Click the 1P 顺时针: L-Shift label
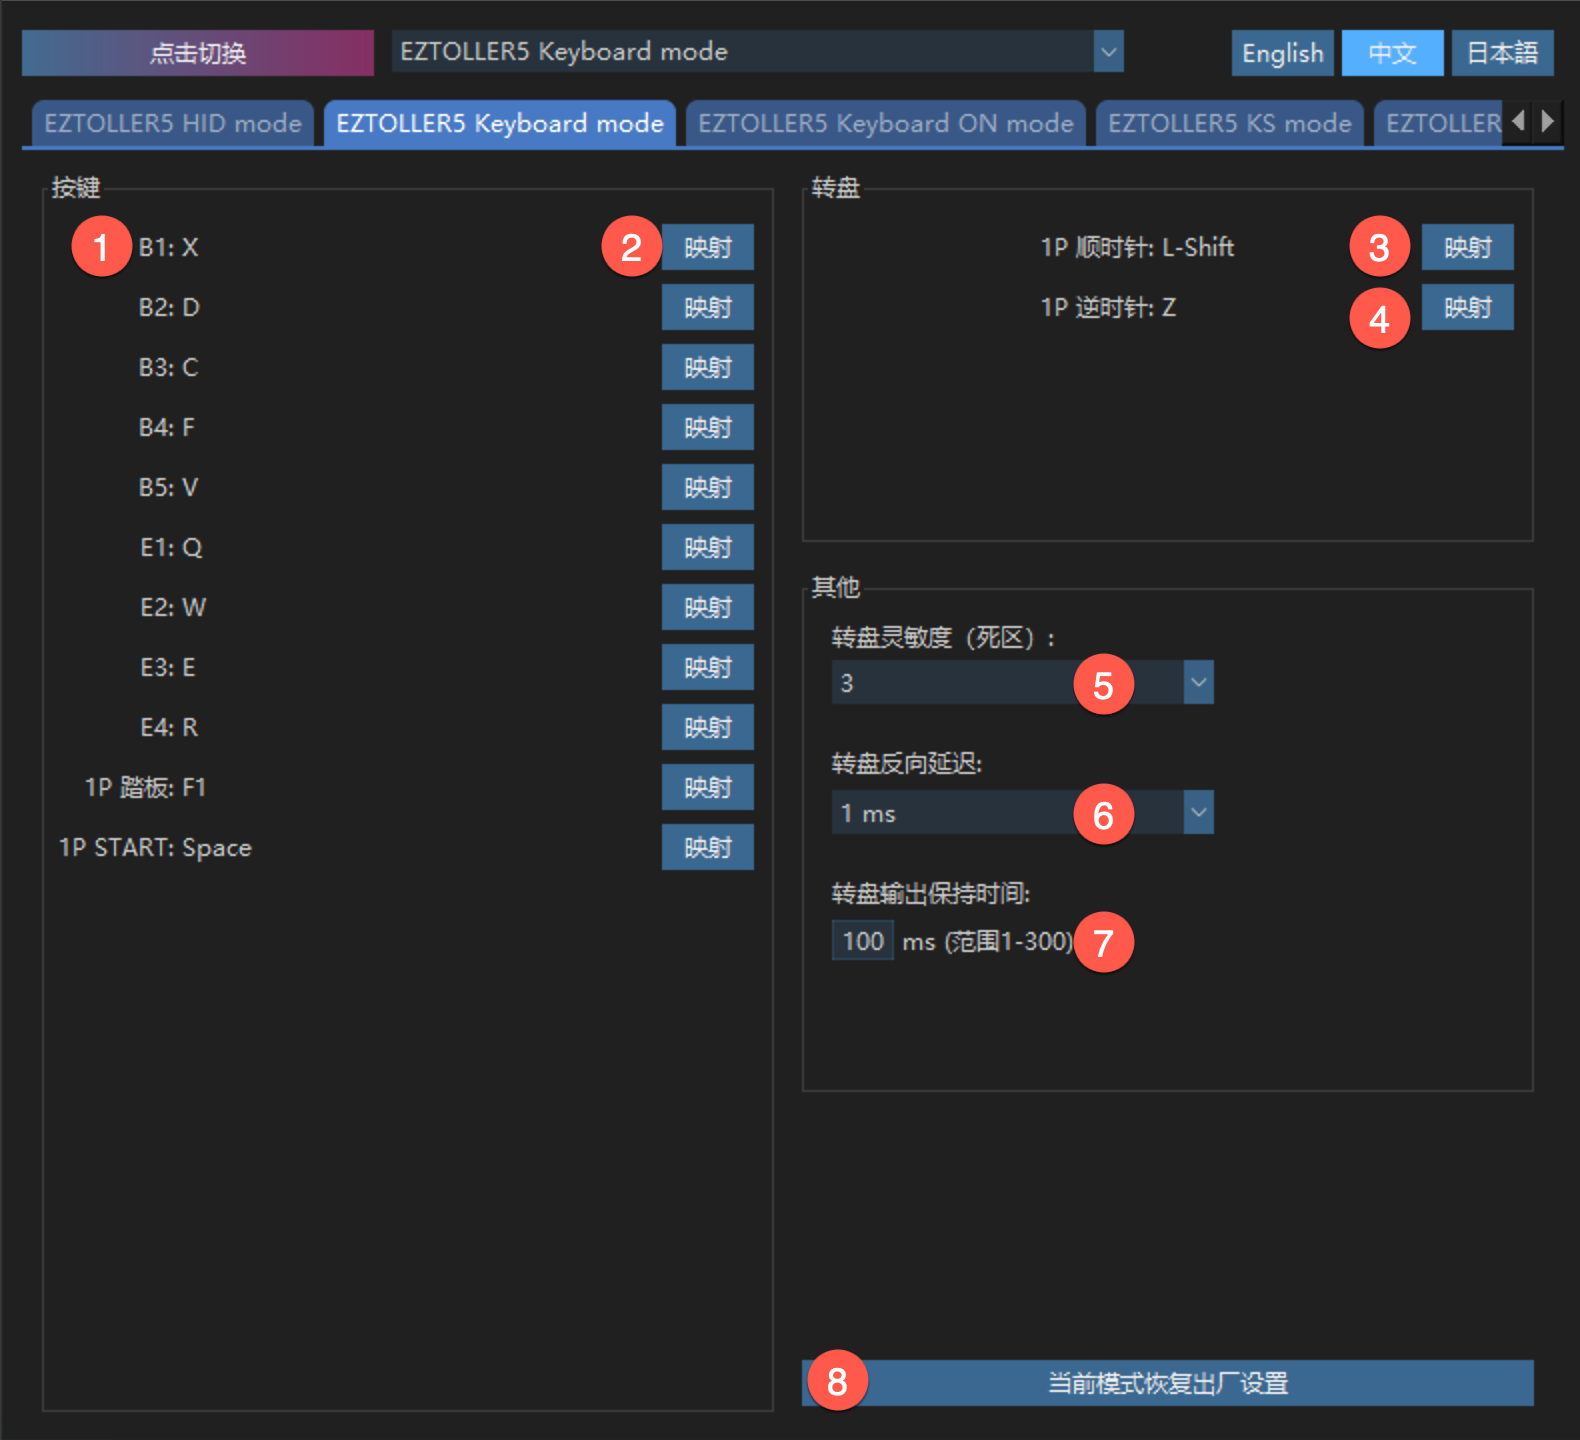Viewport: 1580px width, 1440px height. point(1137,247)
